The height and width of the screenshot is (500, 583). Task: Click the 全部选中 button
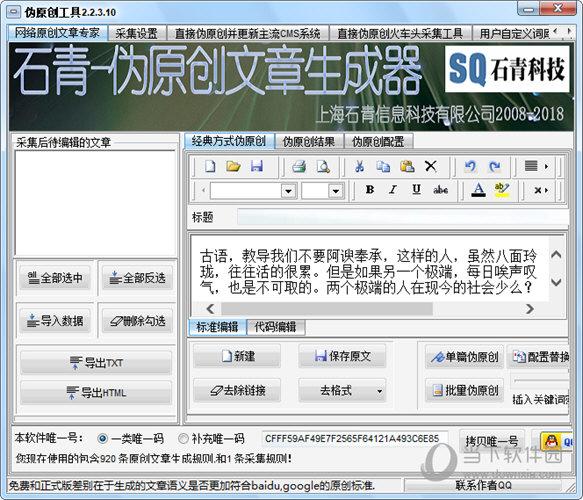coord(55,278)
